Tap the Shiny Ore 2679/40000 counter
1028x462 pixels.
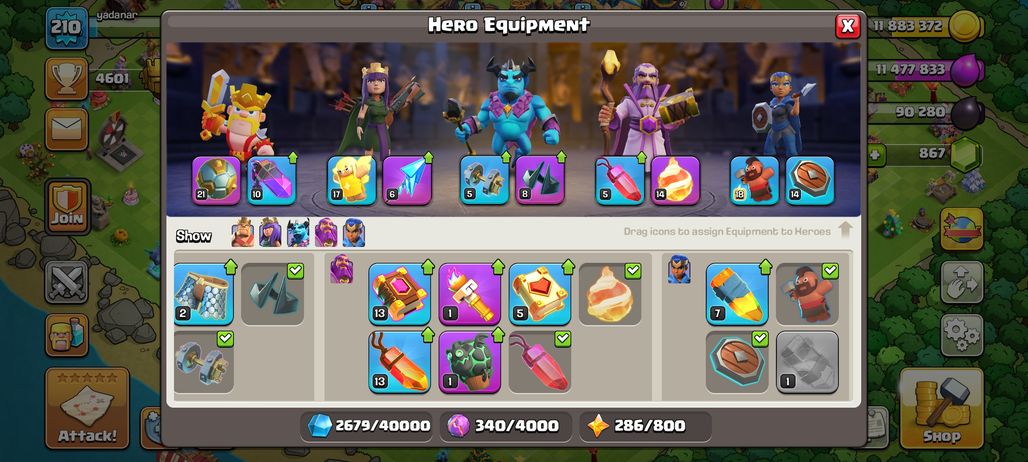pos(368,426)
